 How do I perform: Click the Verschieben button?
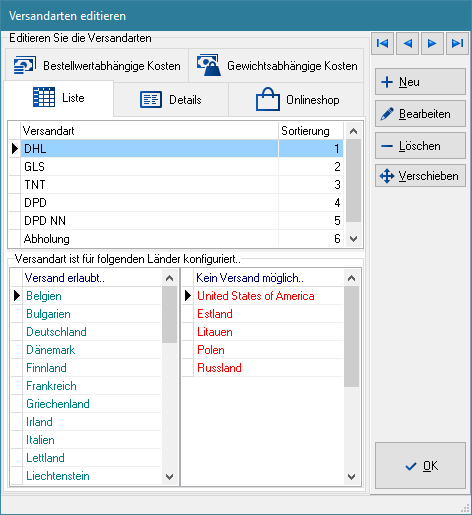[x=420, y=176]
